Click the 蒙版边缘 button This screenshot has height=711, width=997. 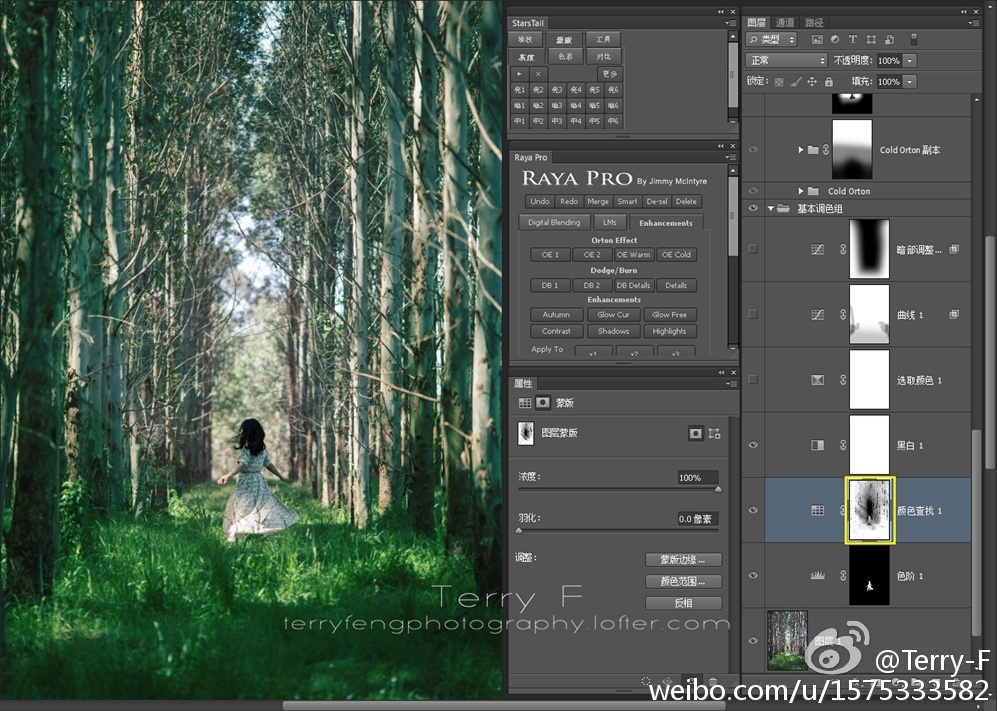684,560
